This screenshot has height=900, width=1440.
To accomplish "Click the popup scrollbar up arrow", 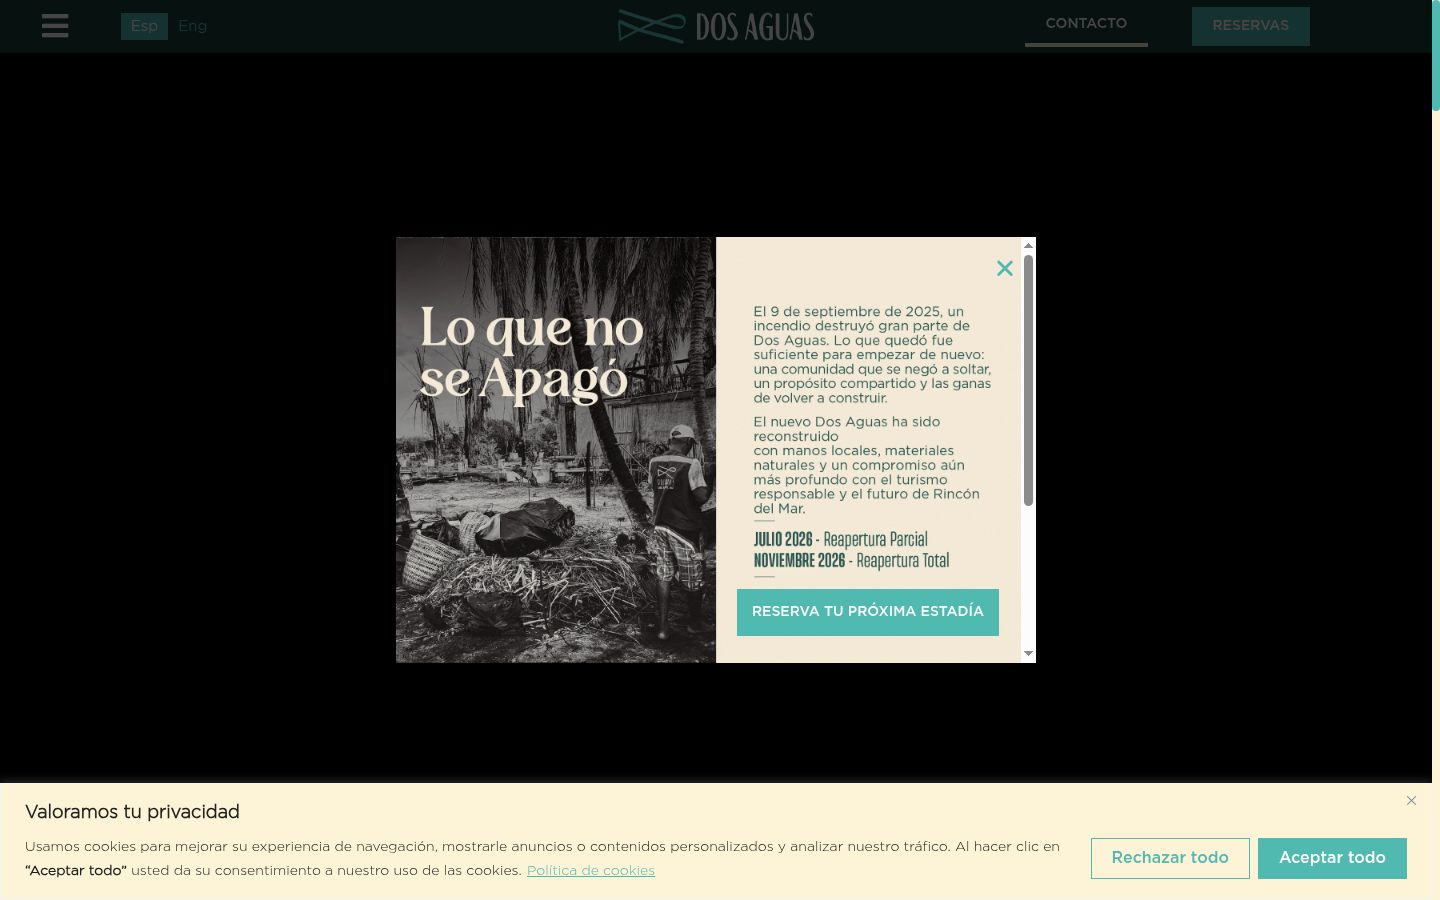I will pos(1028,245).
